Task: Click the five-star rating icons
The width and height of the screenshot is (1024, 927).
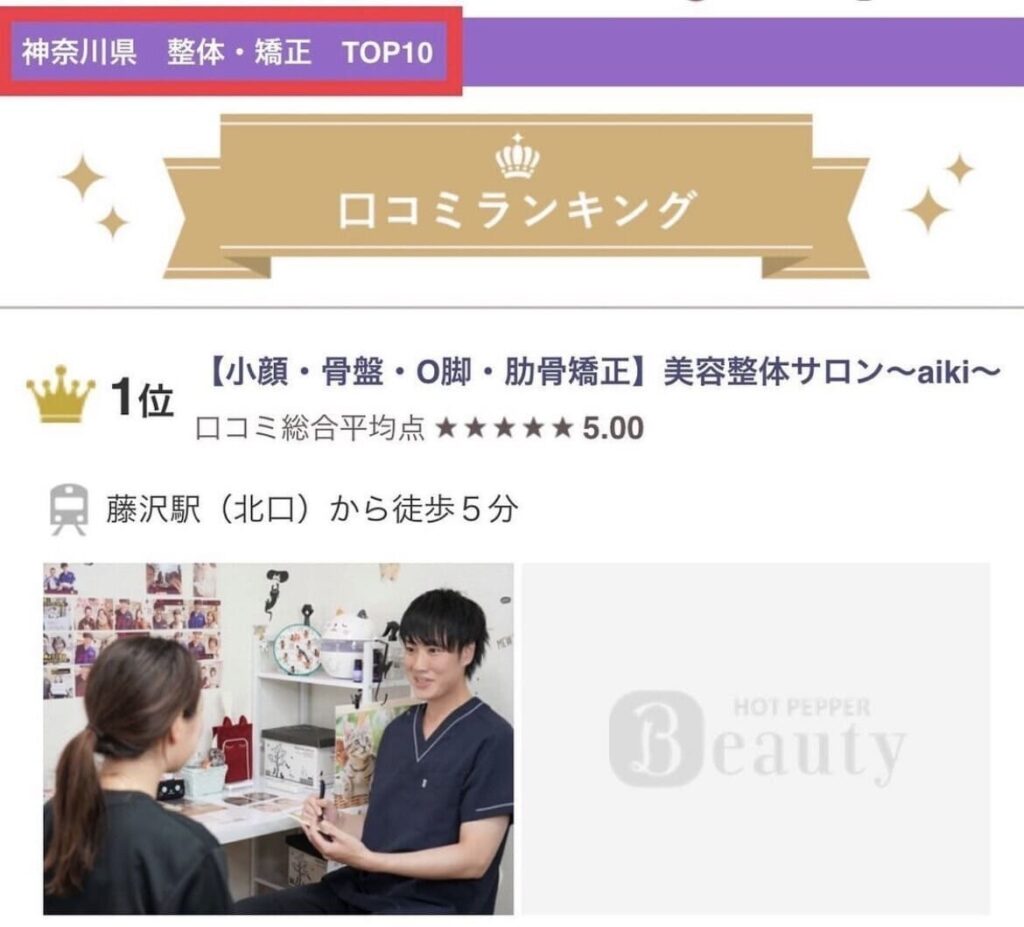Action: pos(504,429)
